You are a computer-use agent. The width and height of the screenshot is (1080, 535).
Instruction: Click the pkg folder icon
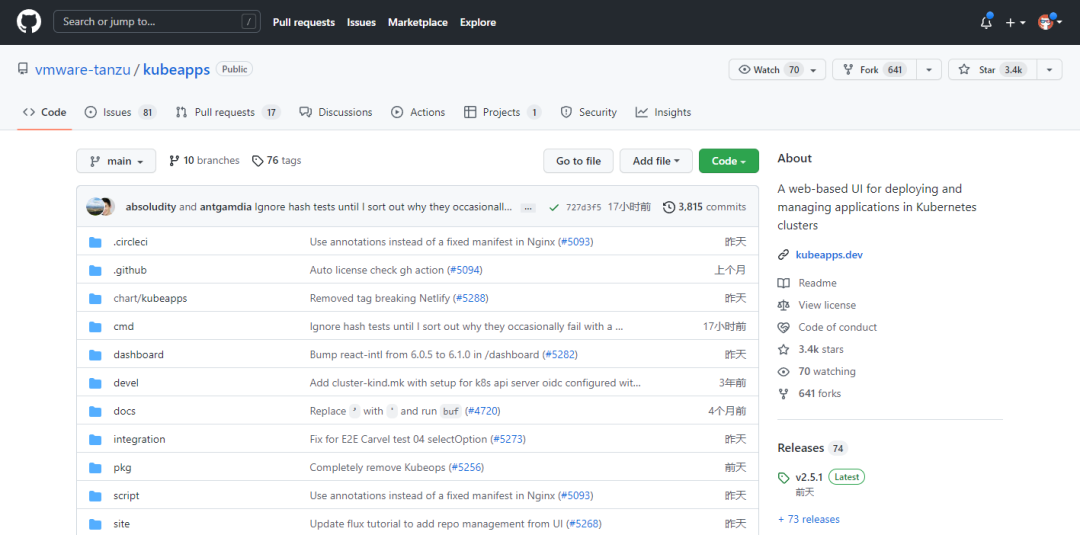[95, 468]
